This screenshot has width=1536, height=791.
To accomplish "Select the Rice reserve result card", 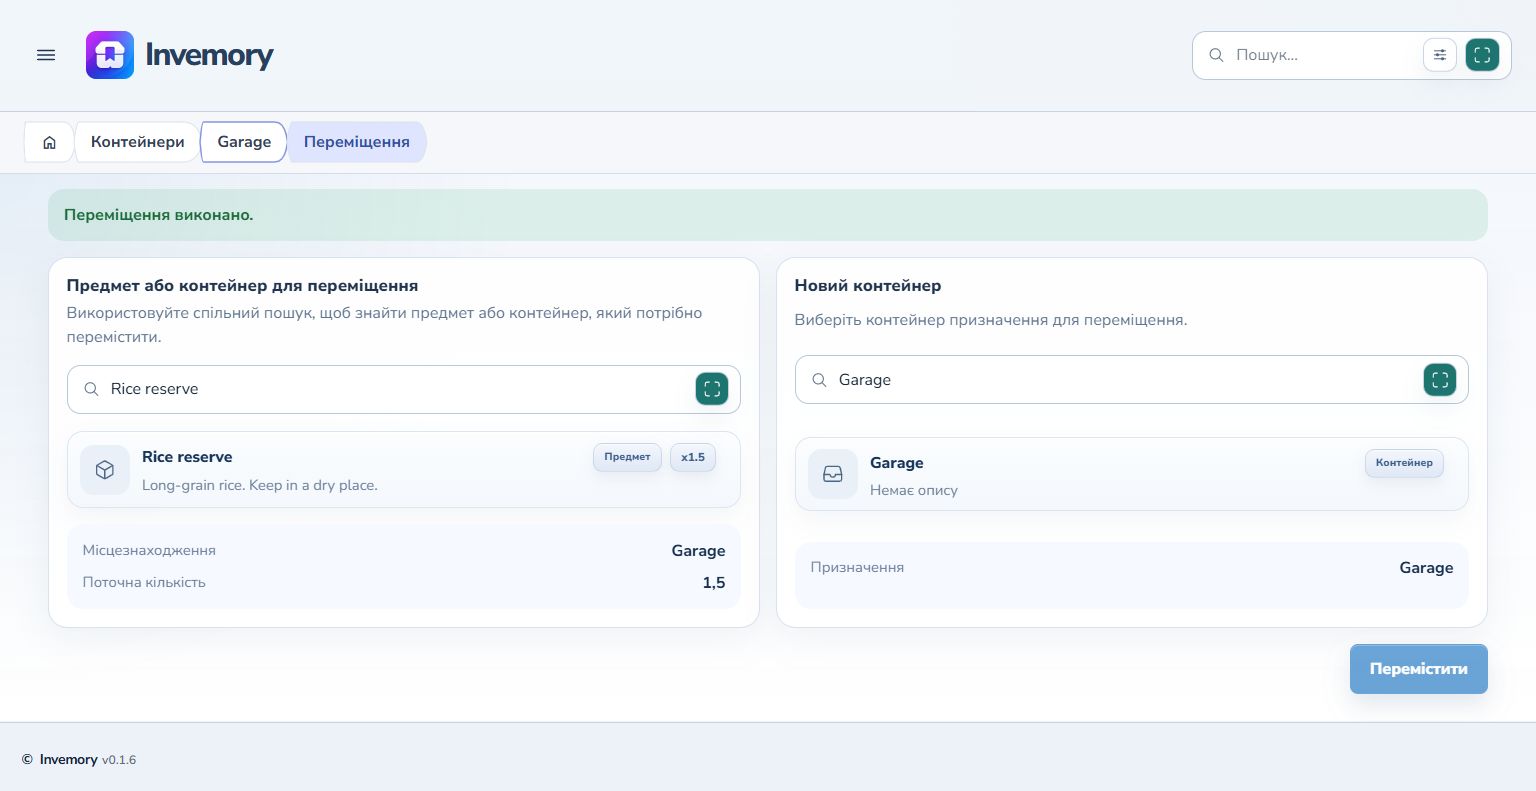I will click(x=404, y=470).
